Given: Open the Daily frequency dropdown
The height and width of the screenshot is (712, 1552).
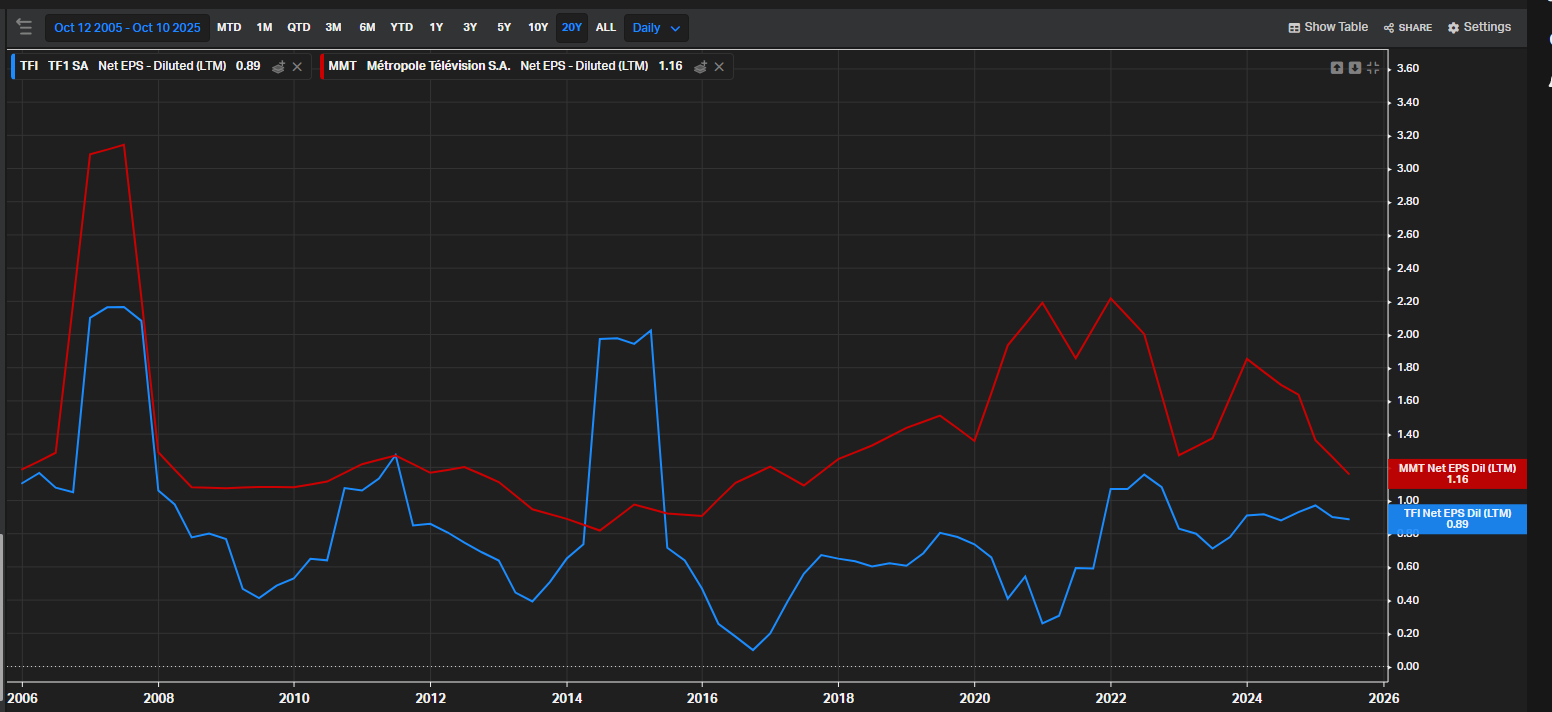Looking at the screenshot, I should (x=656, y=28).
